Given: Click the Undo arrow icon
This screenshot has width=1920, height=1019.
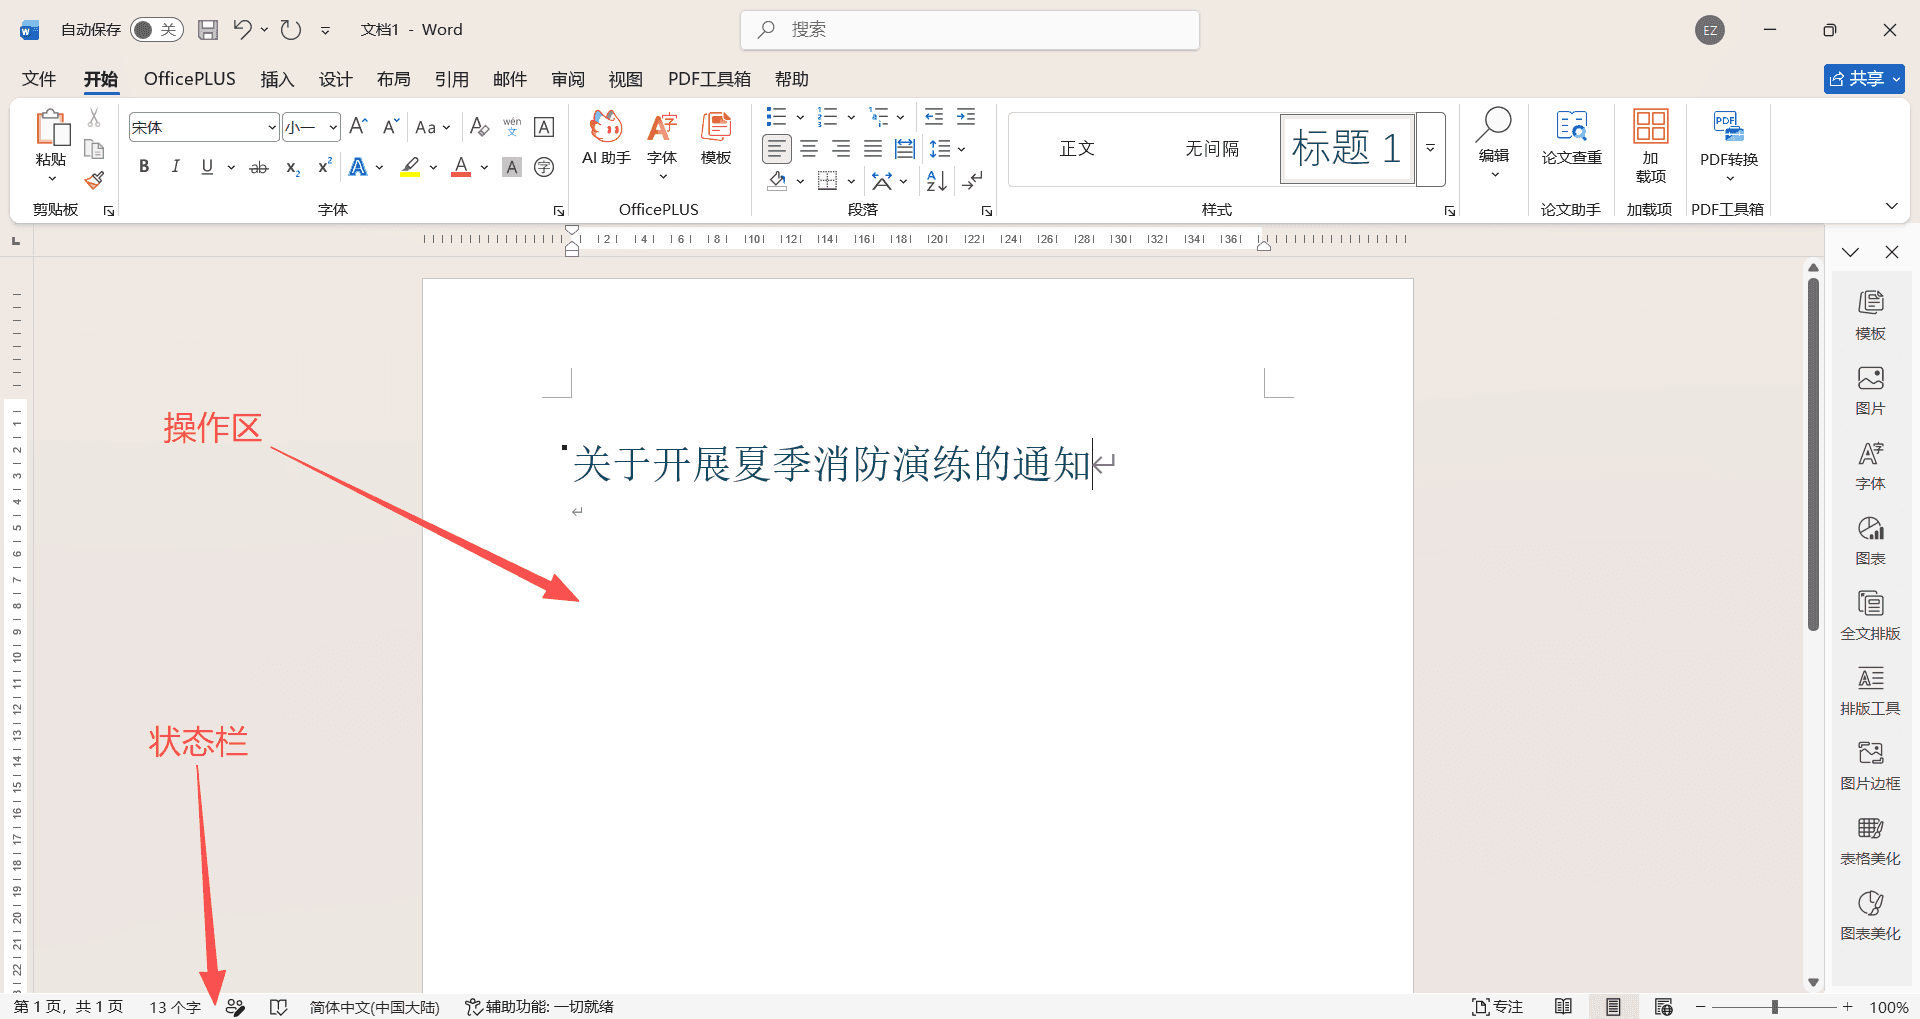Looking at the screenshot, I should coord(242,30).
